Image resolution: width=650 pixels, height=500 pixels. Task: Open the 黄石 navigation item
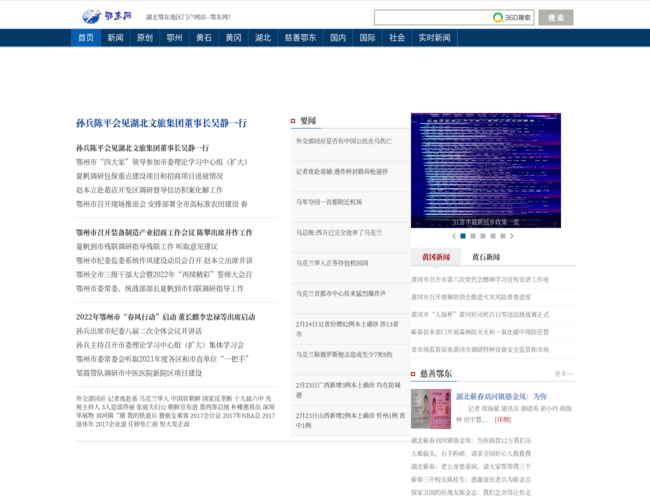pyautogui.click(x=204, y=38)
